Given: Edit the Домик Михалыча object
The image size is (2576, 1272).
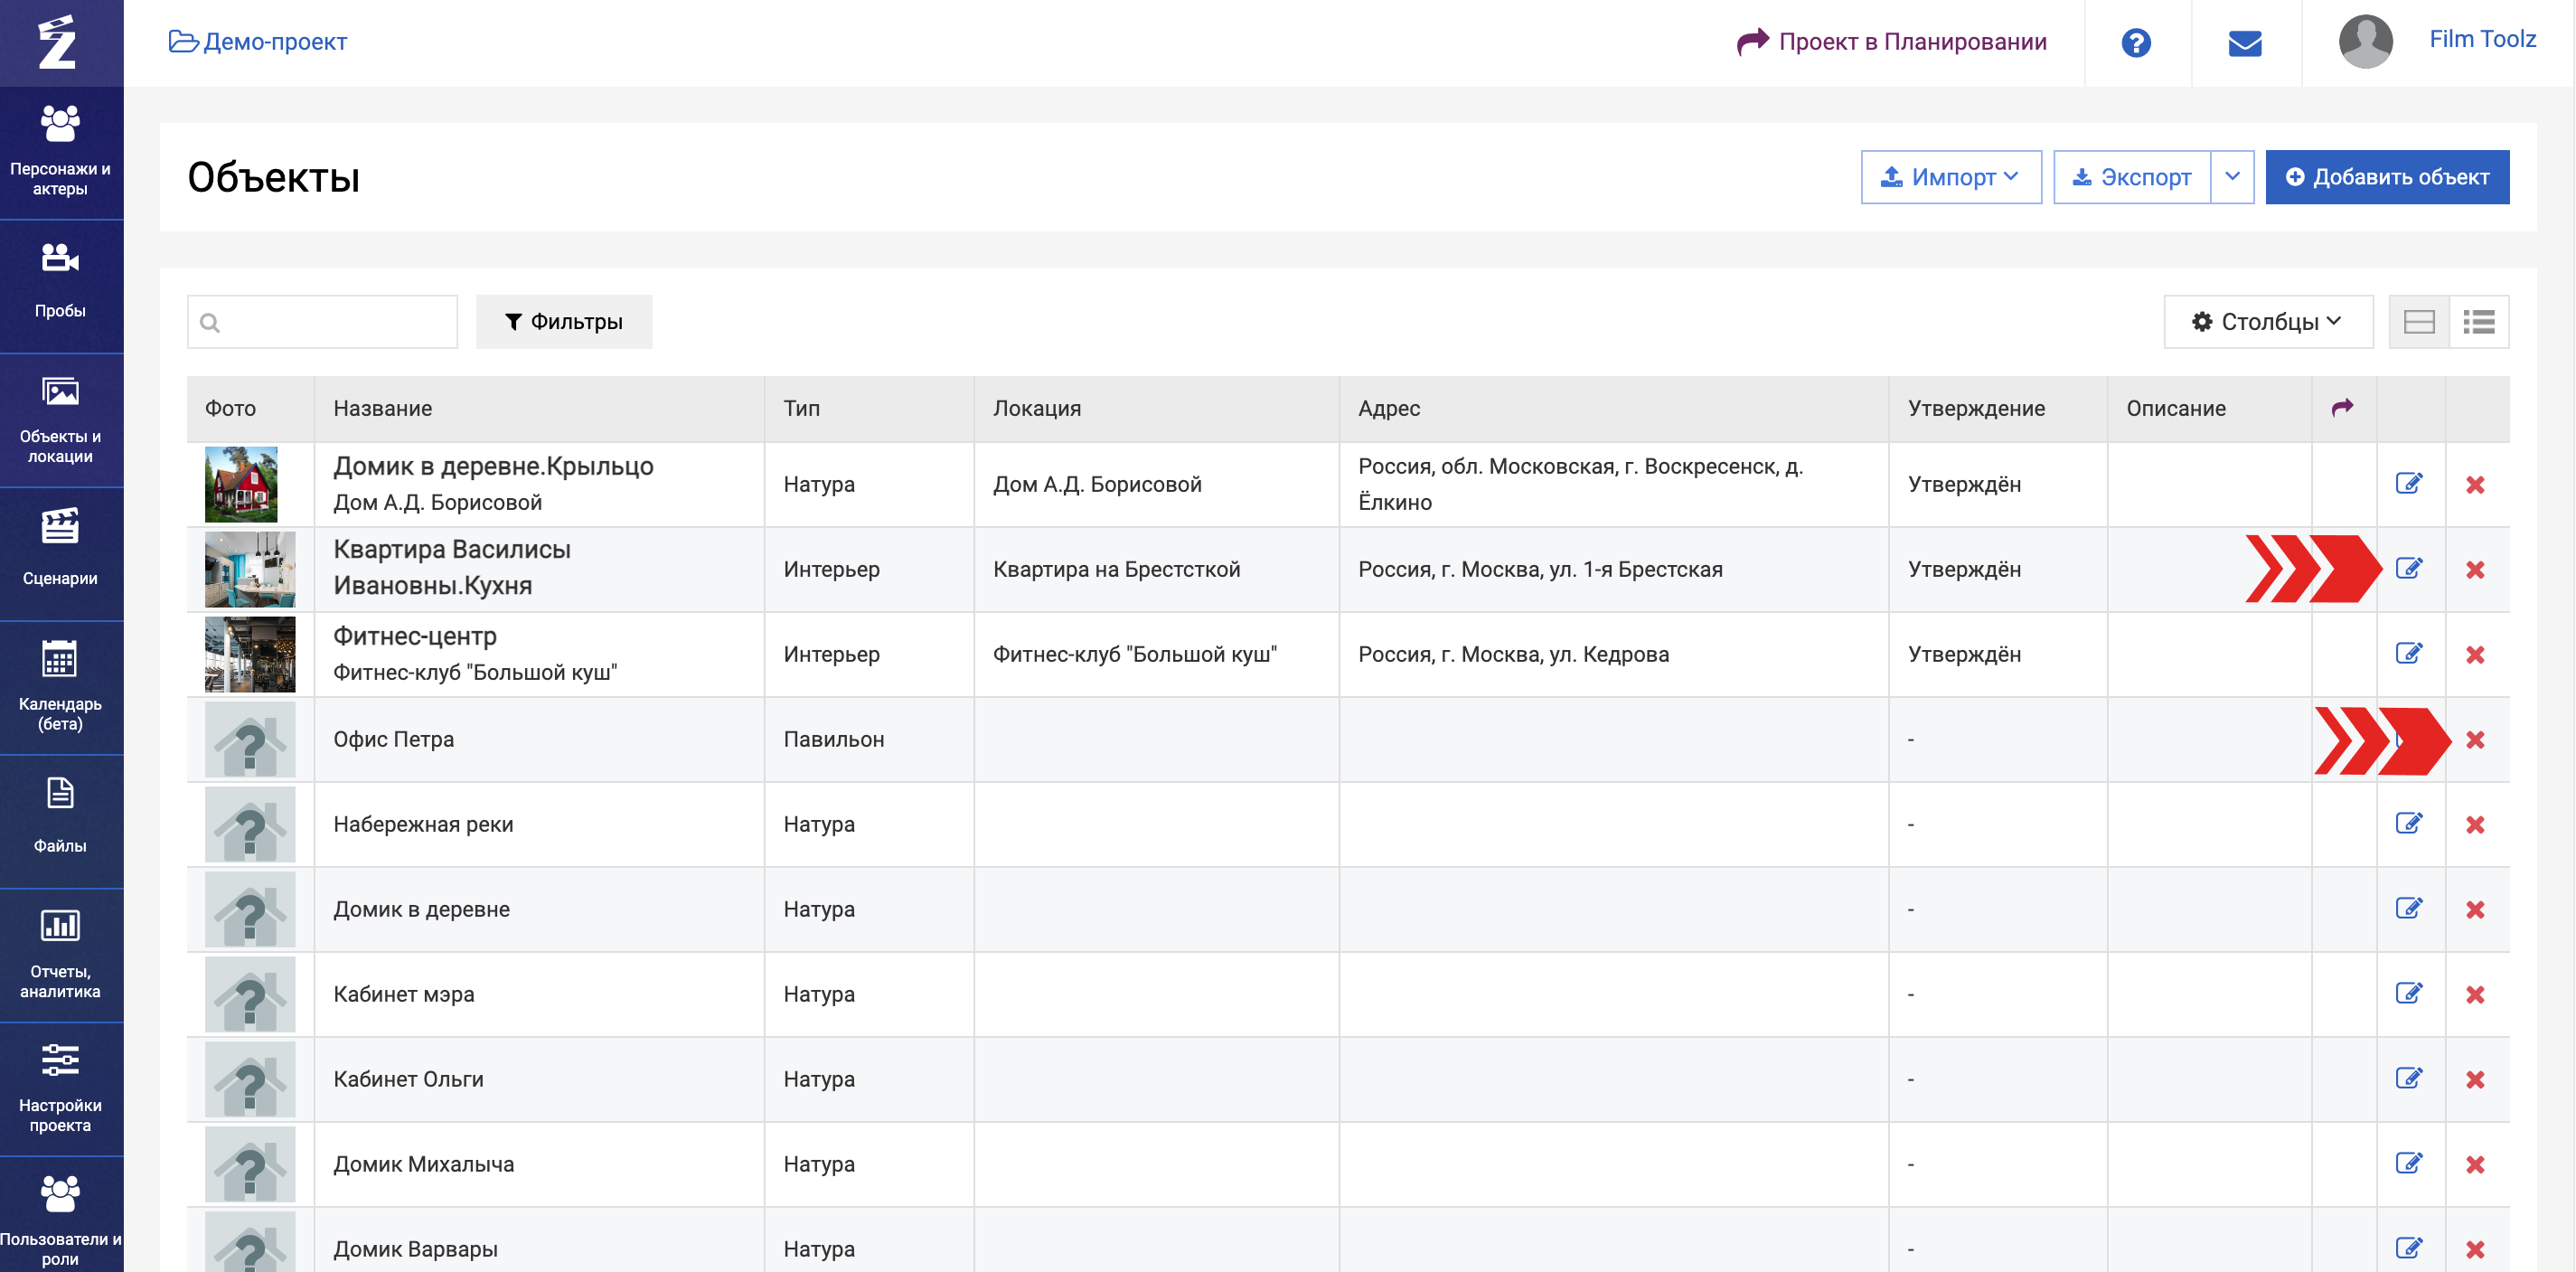Looking at the screenshot, I should [2409, 1164].
